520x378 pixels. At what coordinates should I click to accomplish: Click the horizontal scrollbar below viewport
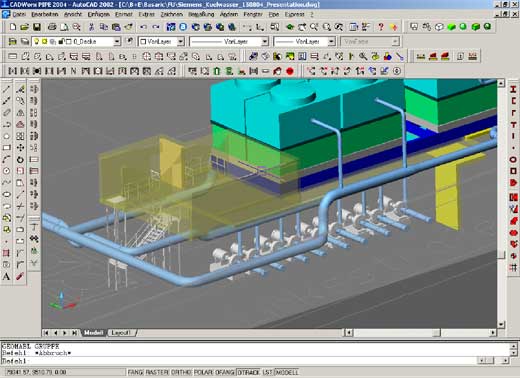[420, 333]
